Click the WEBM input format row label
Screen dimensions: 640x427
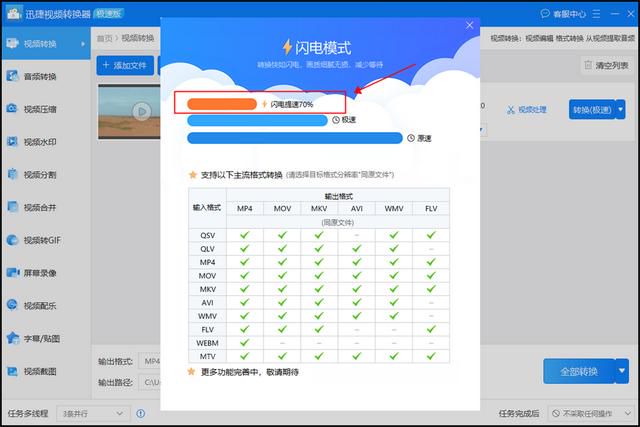(x=207, y=343)
